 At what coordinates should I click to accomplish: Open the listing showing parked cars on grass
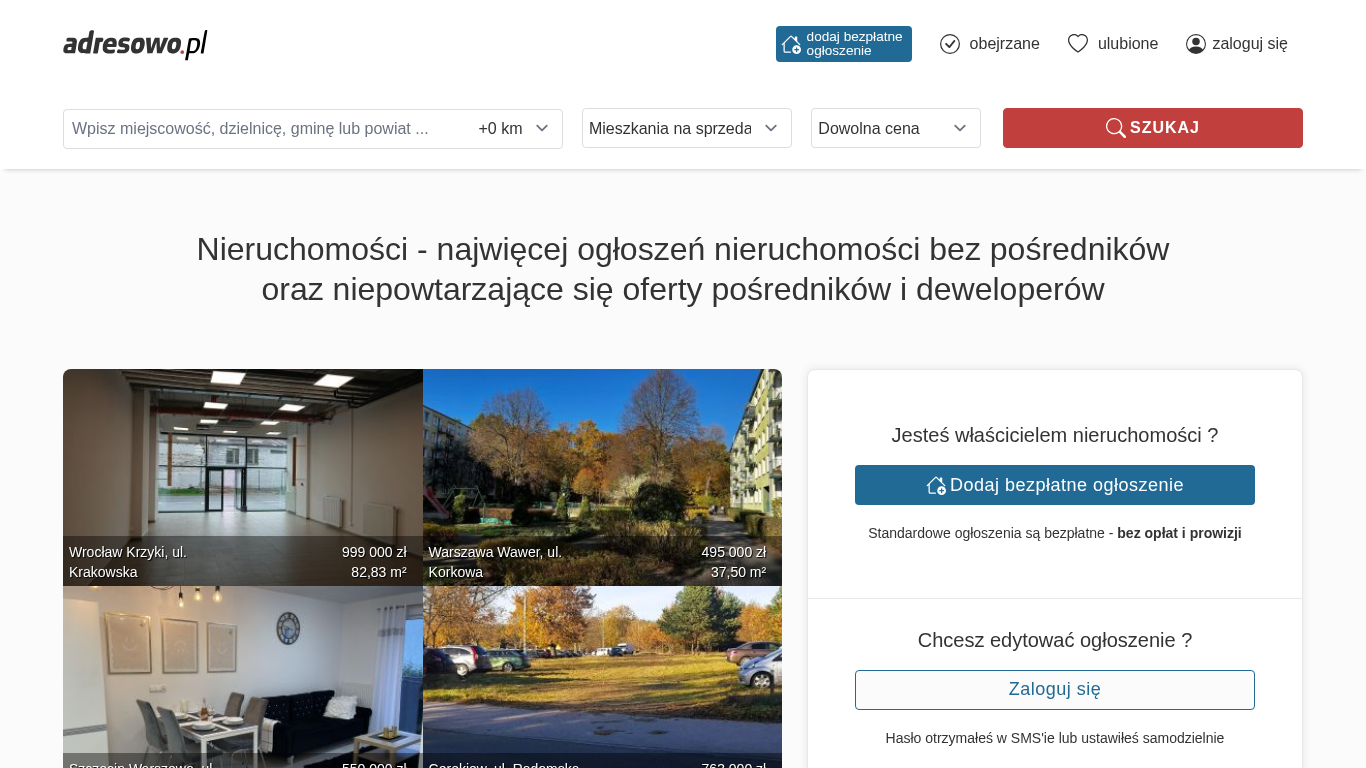[x=602, y=670]
